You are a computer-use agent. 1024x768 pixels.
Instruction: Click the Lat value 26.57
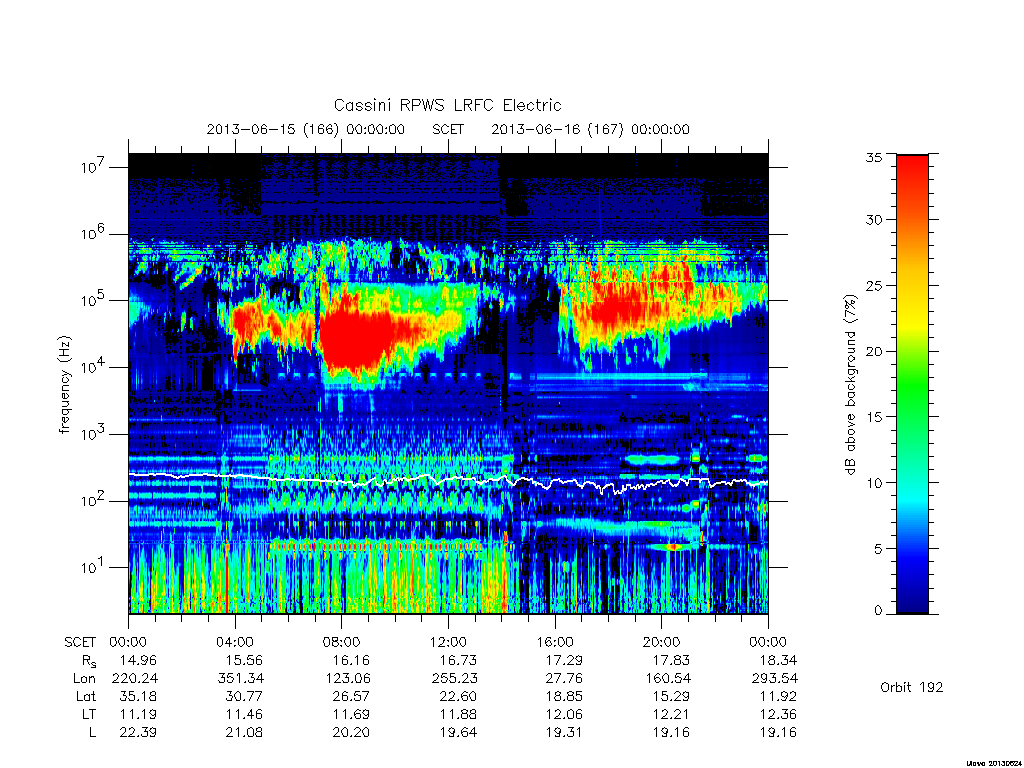coord(351,696)
